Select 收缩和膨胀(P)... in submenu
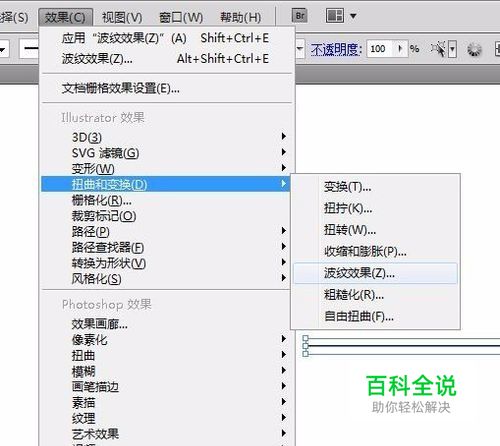Screen dimensions: 500x446 (375, 252)
